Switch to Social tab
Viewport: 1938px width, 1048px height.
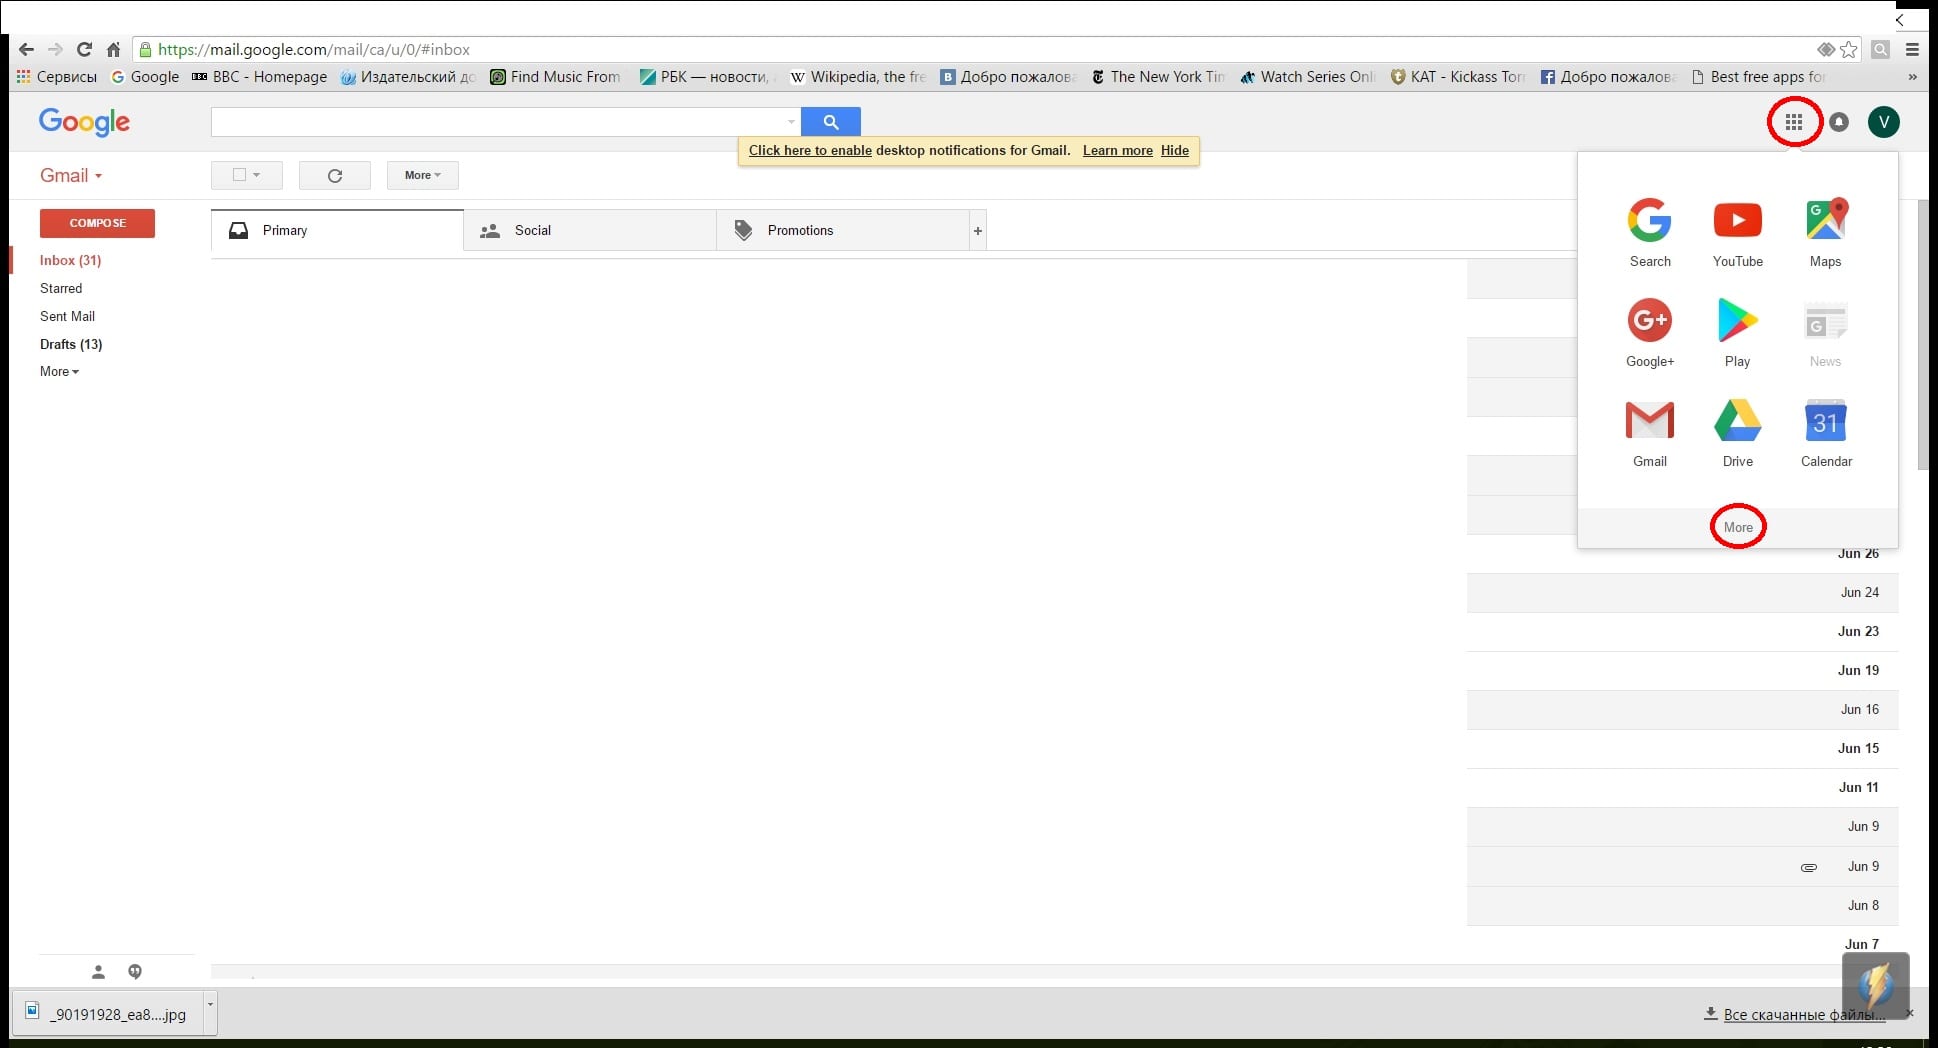[590, 230]
